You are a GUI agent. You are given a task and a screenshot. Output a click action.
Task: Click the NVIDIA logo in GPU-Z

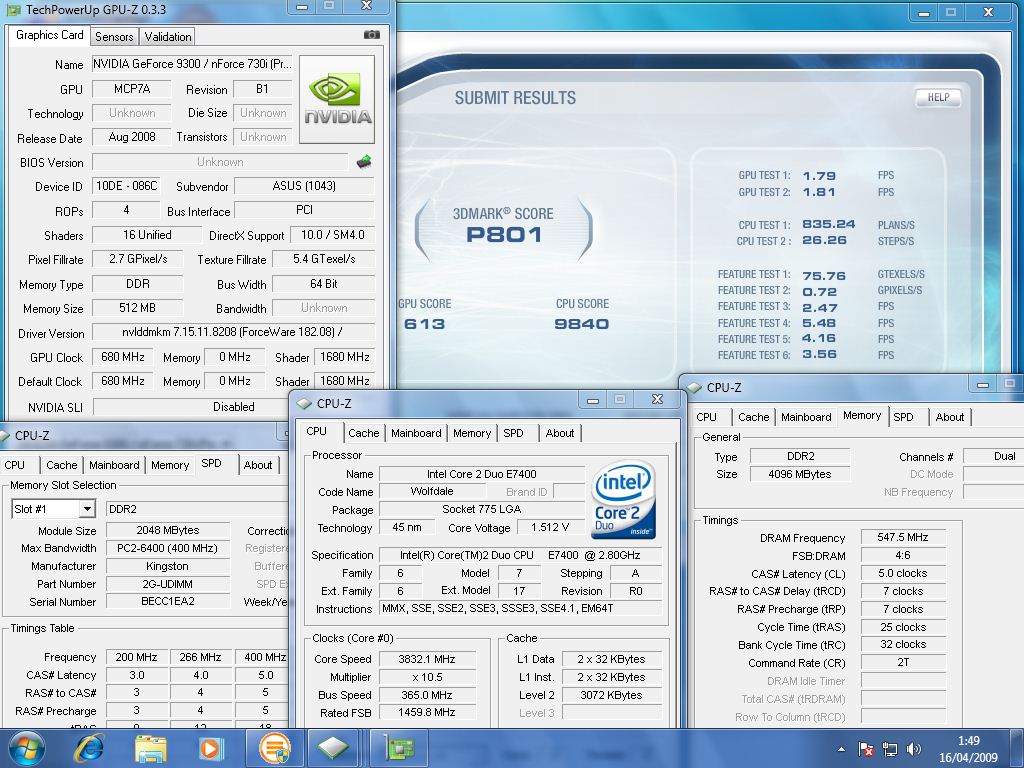tap(337, 99)
